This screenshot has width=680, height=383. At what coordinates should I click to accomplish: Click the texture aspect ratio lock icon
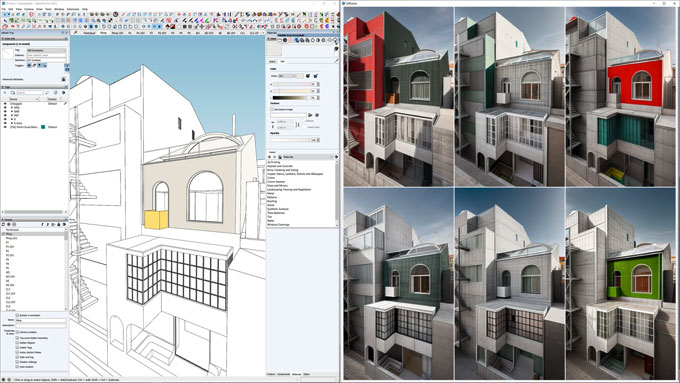[x=298, y=124]
